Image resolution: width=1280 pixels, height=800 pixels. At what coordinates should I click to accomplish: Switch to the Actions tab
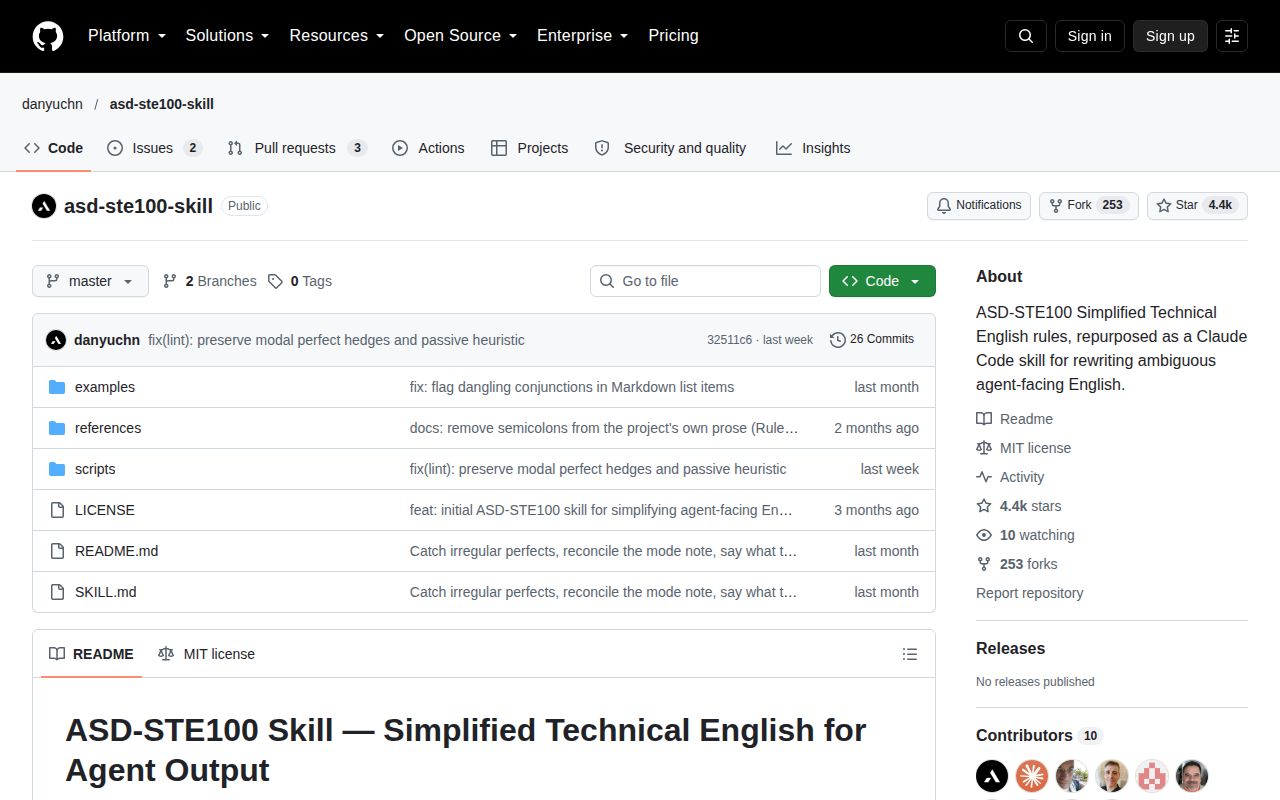[428, 148]
